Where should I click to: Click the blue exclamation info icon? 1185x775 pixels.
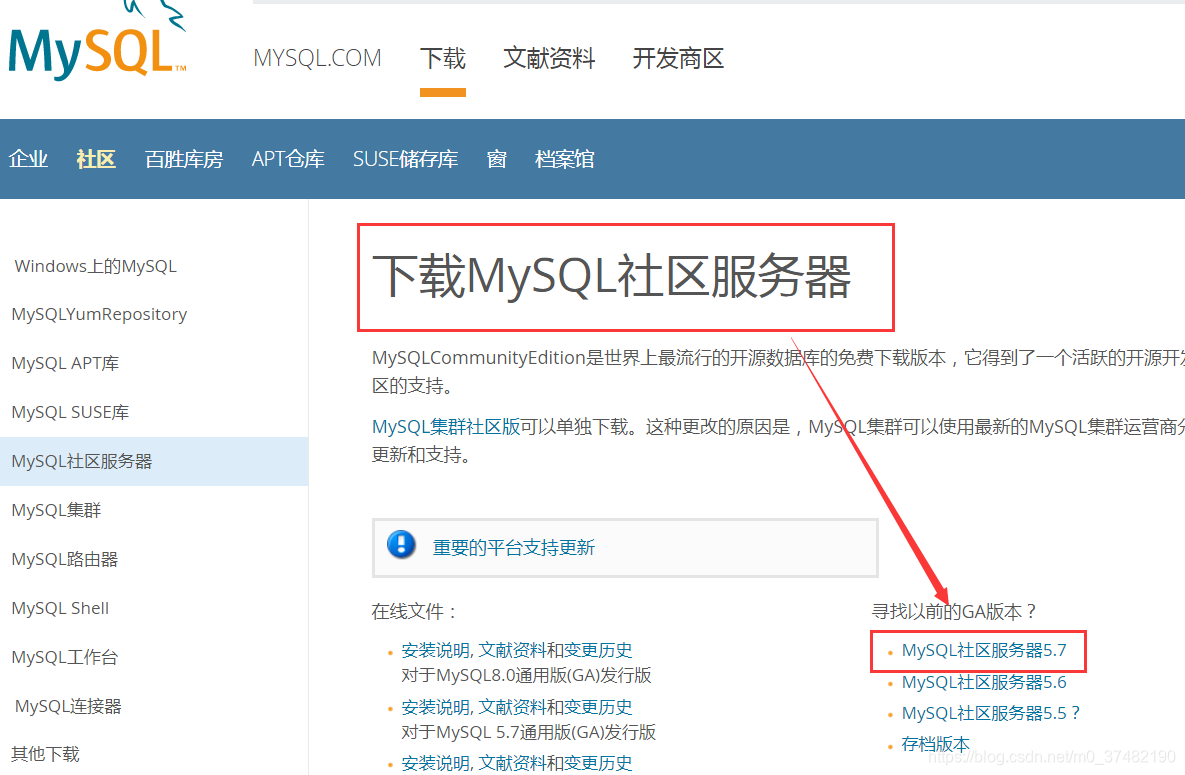pyautogui.click(x=401, y=544)
